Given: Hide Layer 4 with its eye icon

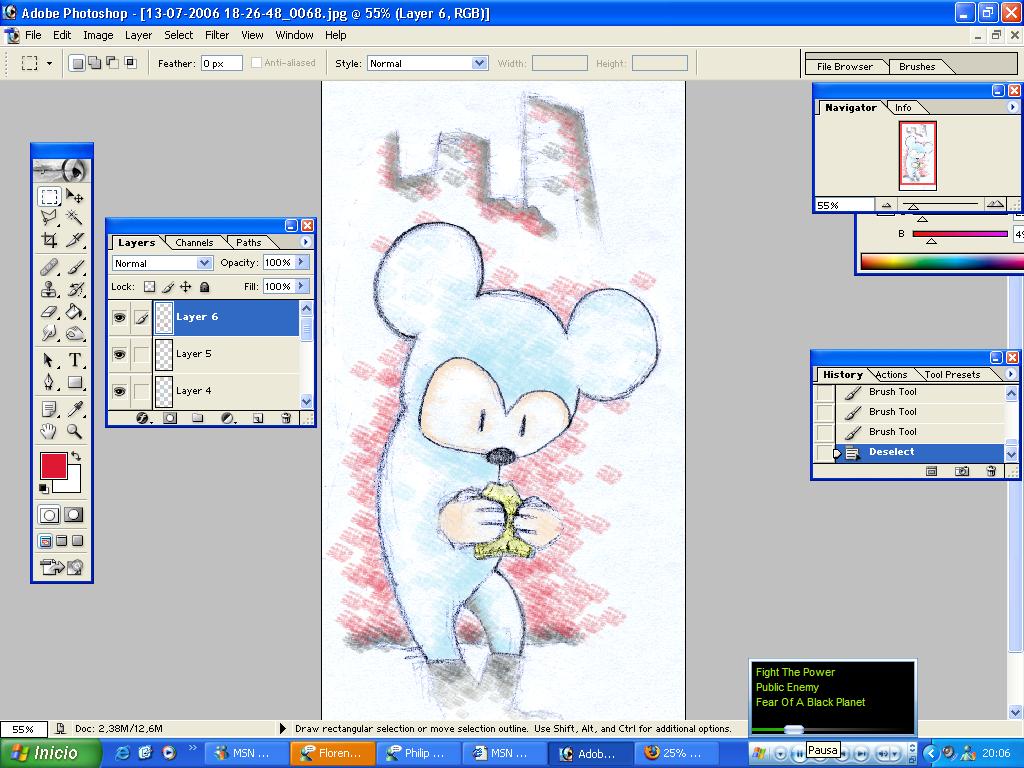Looking at the screenshot, I should coord(120,391).
